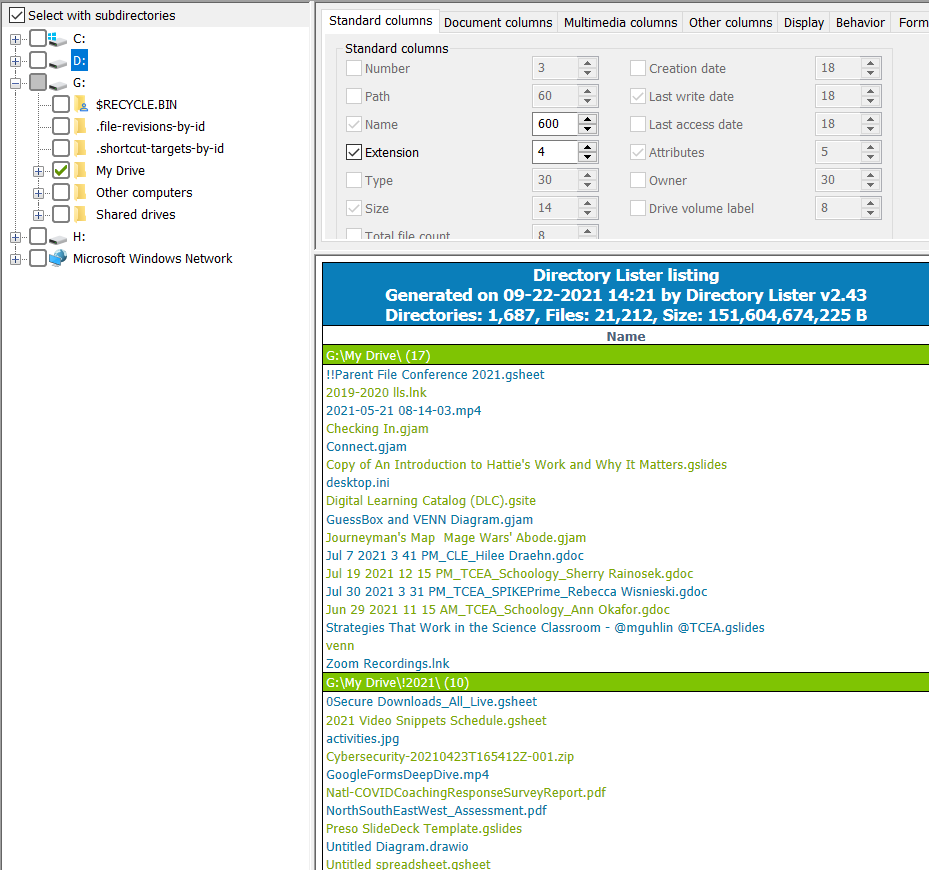The image size is (929, 870).
Task: Toggle Select with subdirectories checkbox
Action: point(17,15)
